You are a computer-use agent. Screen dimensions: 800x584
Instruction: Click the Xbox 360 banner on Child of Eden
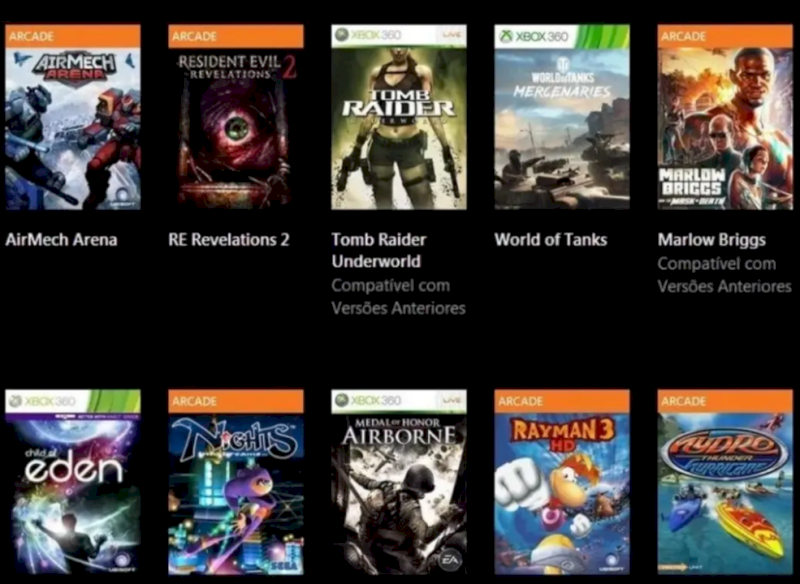click(73, 401)
